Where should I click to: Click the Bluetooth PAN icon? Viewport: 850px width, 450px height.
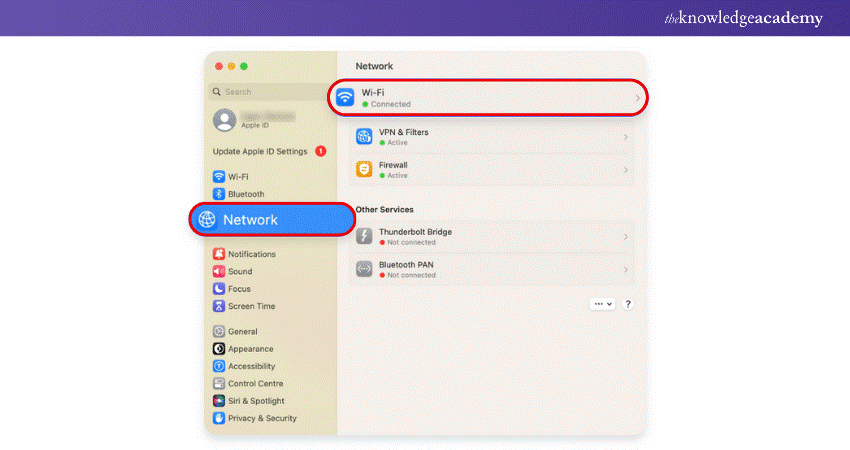(x=364, y=269)
